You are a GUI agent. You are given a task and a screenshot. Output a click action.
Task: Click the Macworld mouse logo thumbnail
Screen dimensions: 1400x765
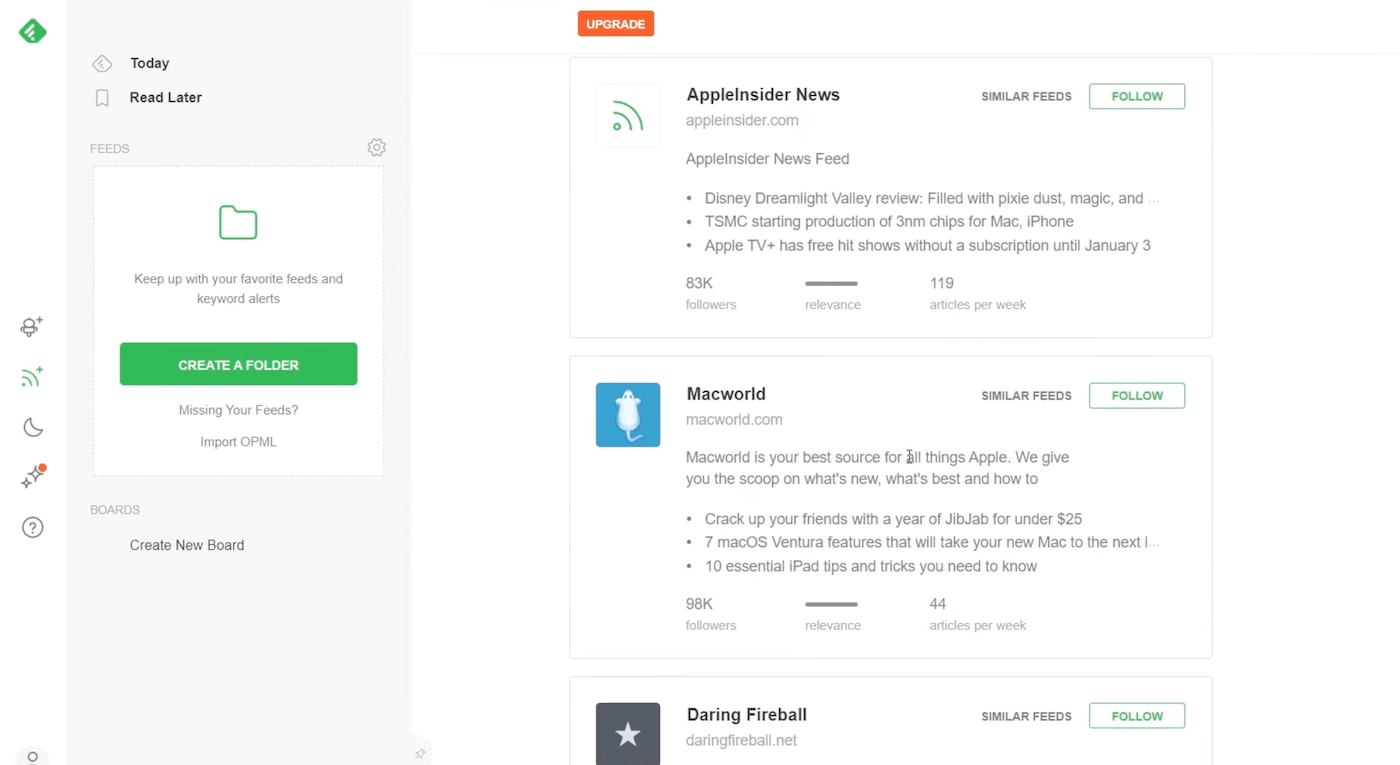628,415
